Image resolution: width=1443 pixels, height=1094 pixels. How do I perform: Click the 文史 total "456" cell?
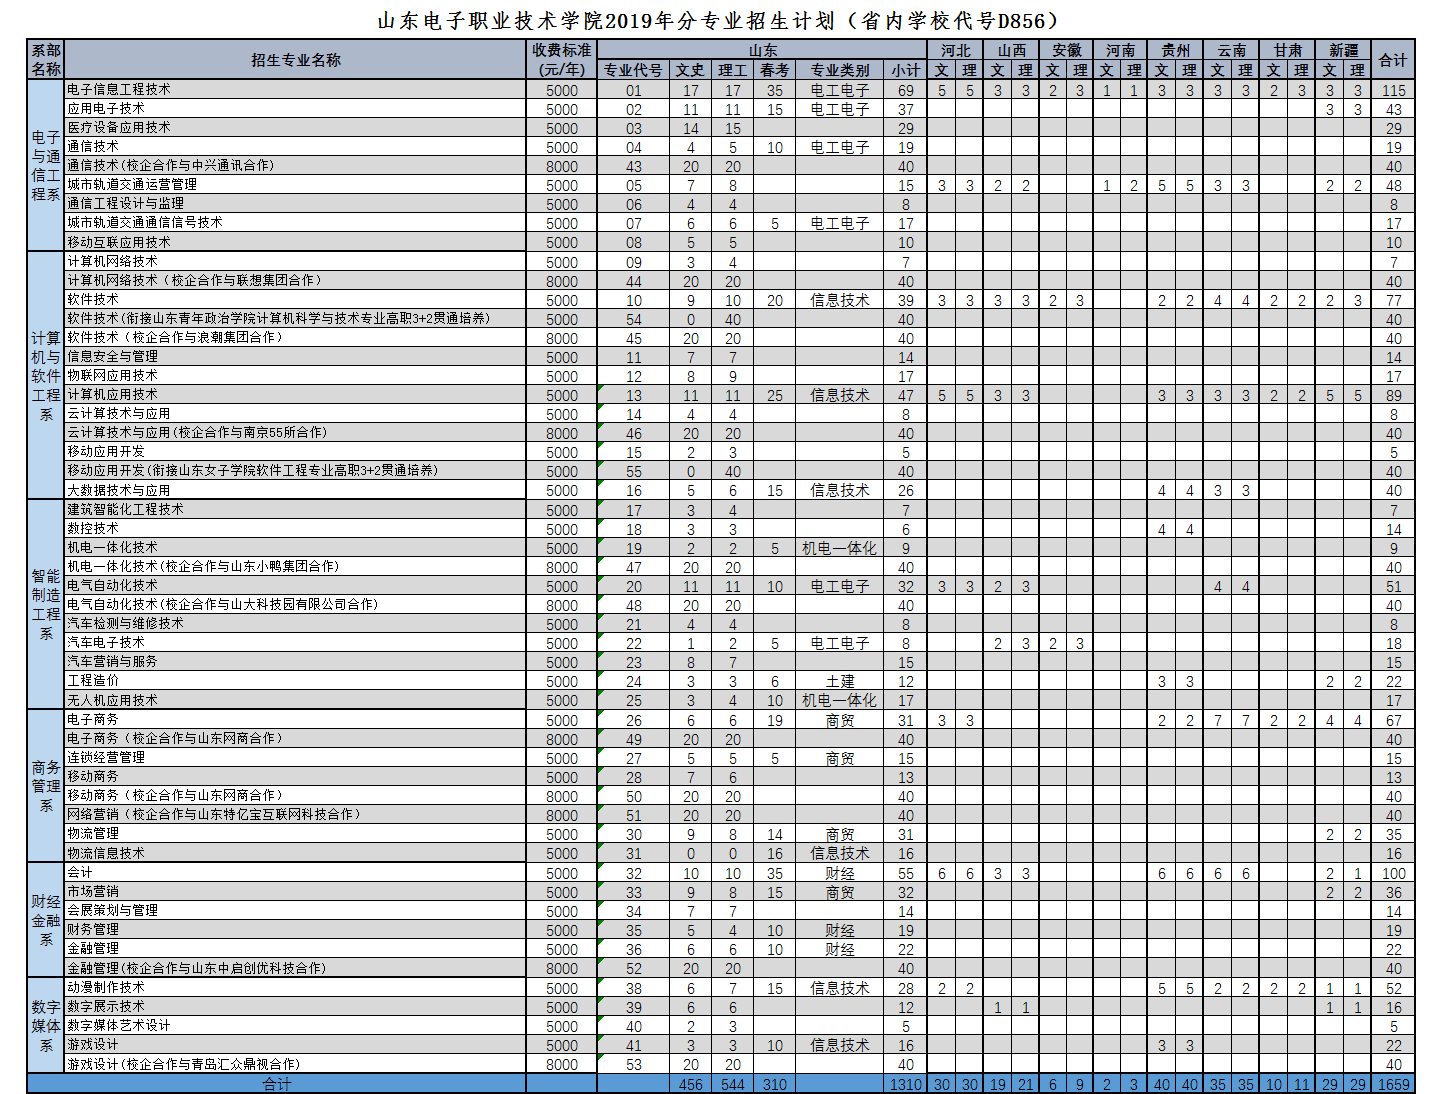690,1084
